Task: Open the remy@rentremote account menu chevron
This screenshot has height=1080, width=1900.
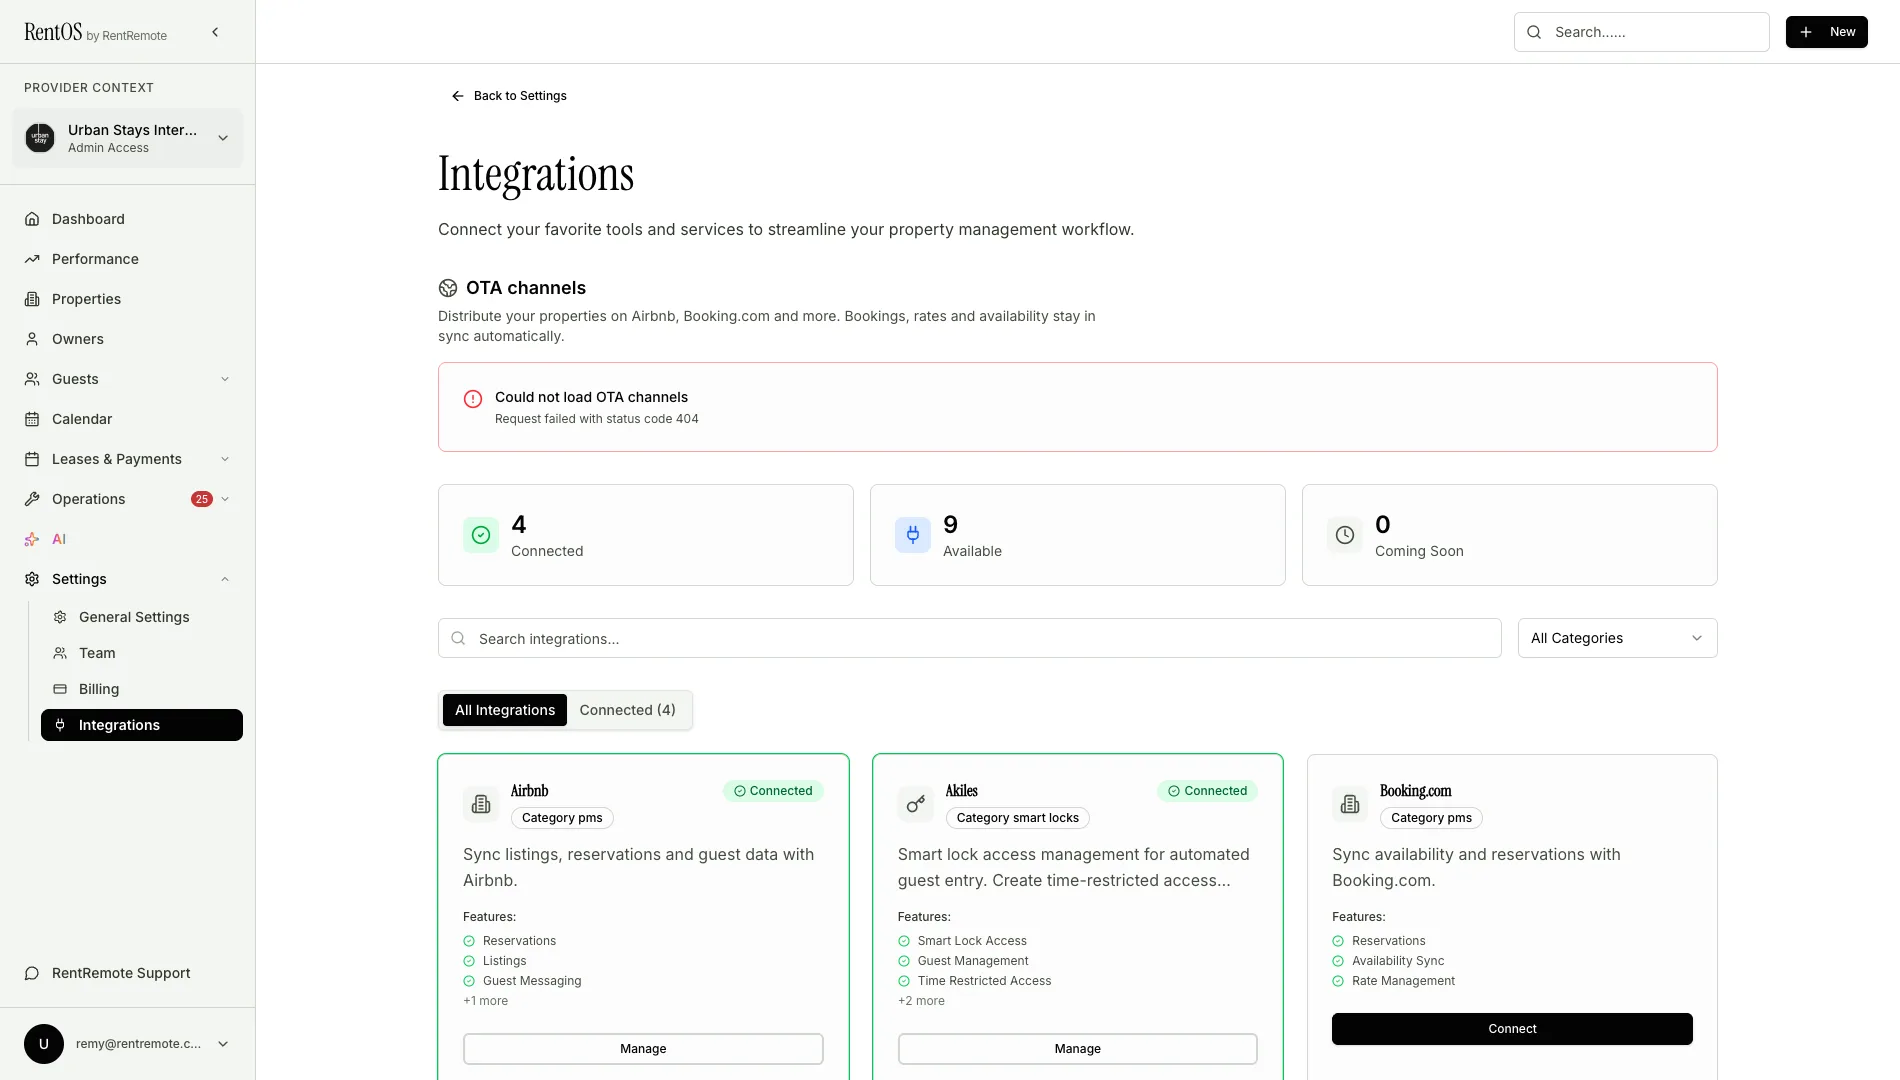Action: 223,1044
